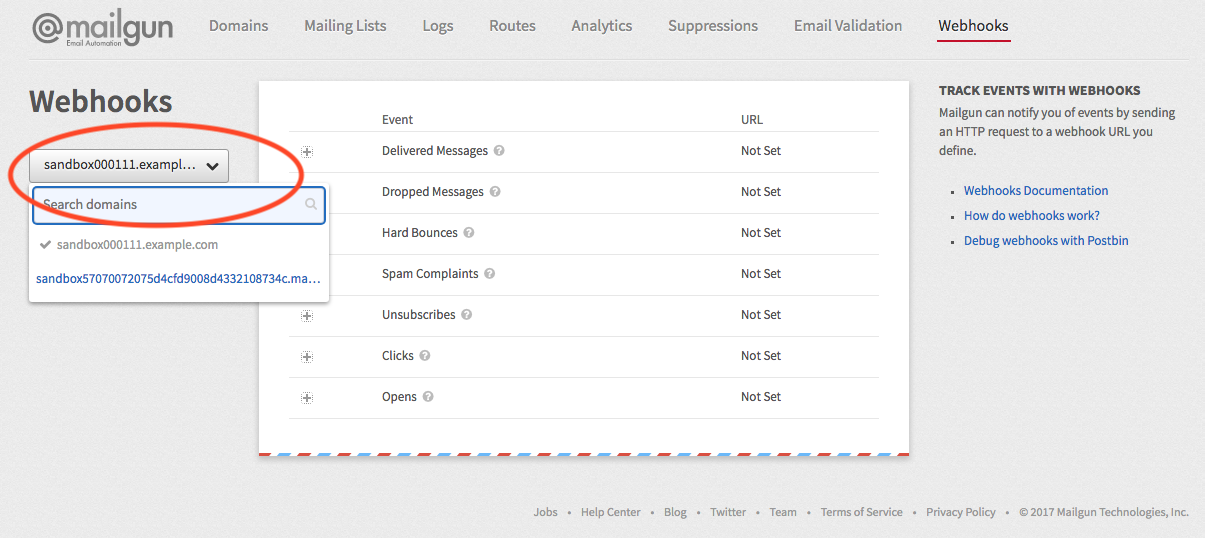Expand the Unsubscribes webhook row
This screenshot has width=1205, height=538.
pyautogui.click(x=307, y=316)
